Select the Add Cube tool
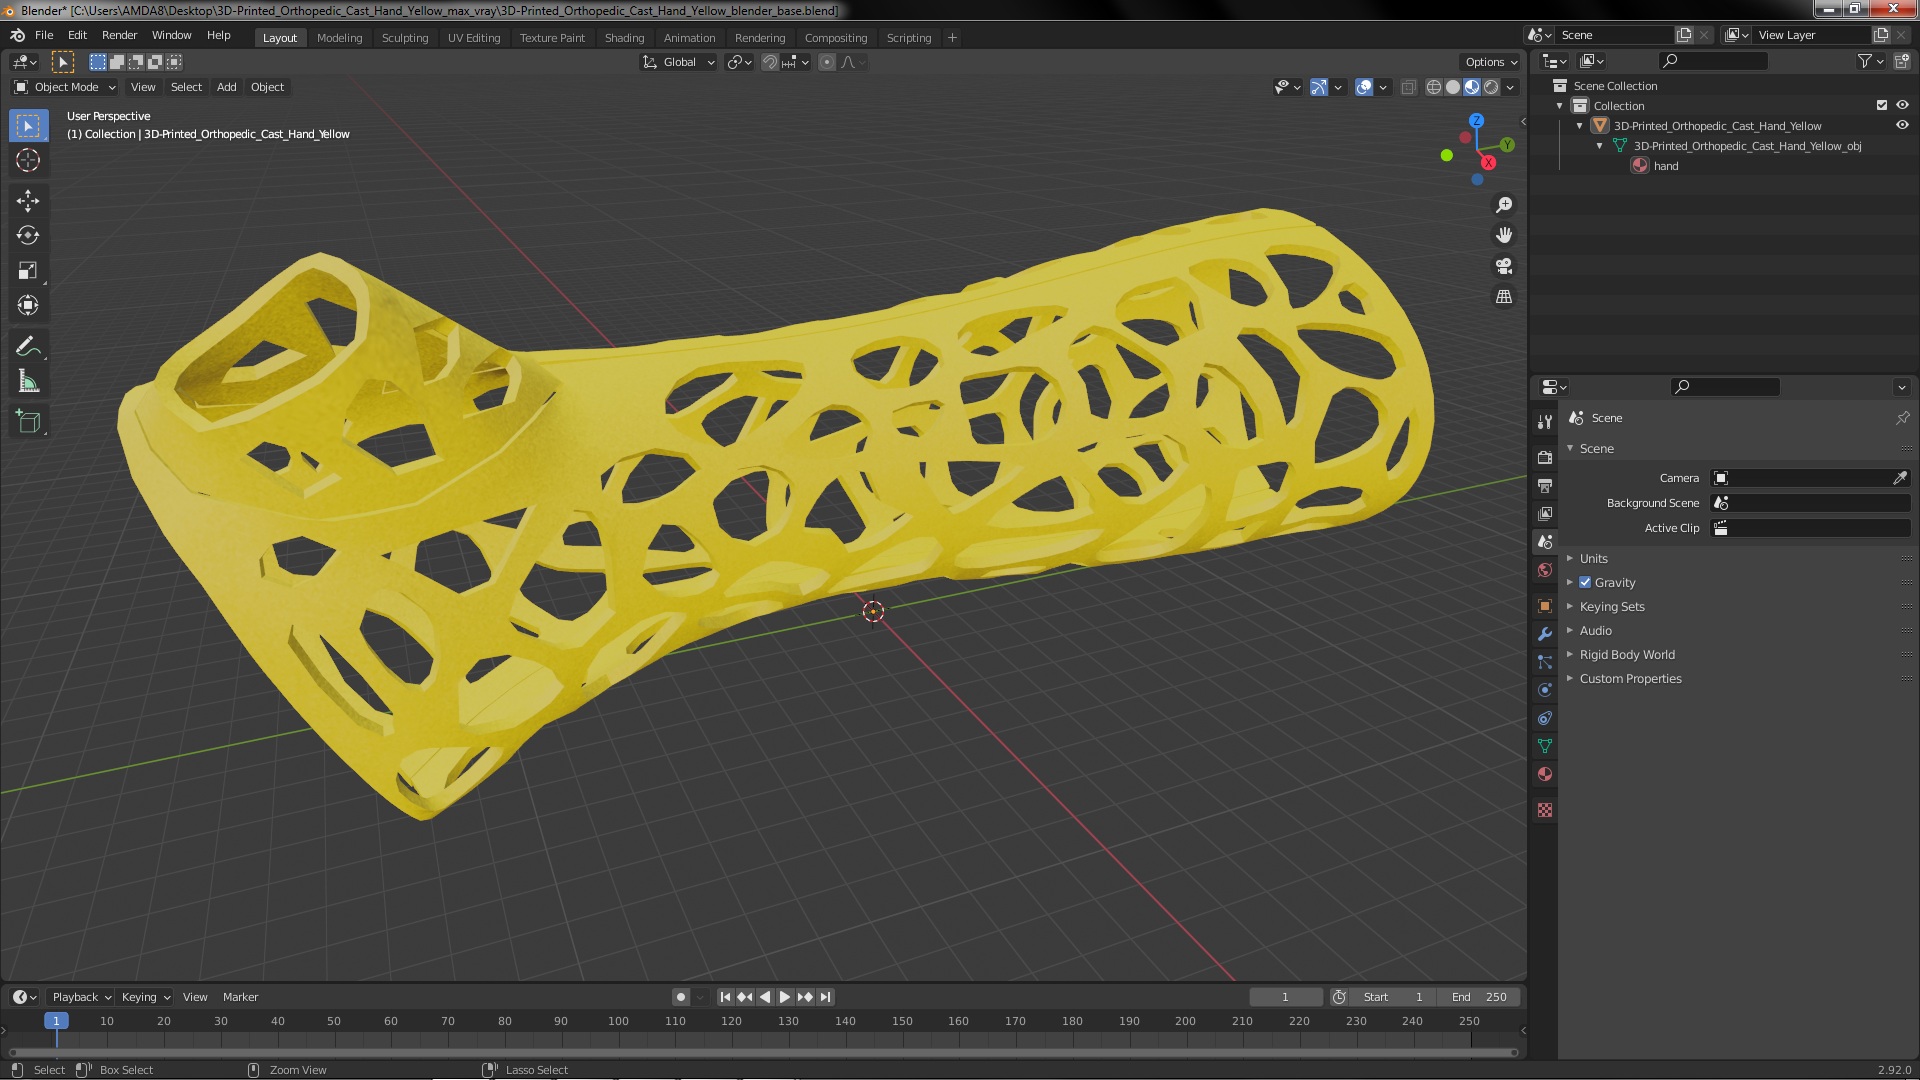This screenshot has height=1080, width=1920. tap(28, 422)
